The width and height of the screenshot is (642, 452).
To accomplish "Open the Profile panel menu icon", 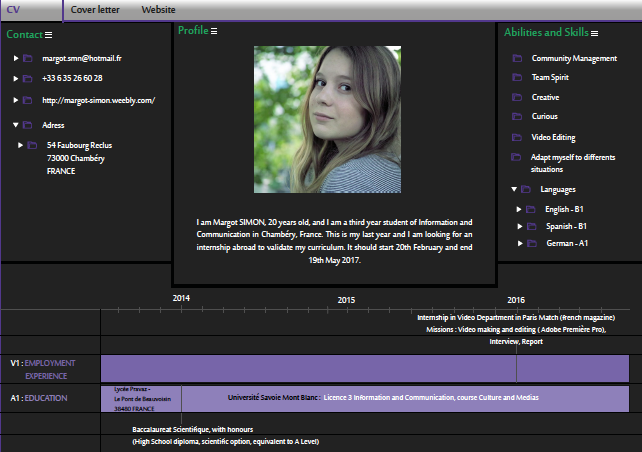I will tap(214, 31).
